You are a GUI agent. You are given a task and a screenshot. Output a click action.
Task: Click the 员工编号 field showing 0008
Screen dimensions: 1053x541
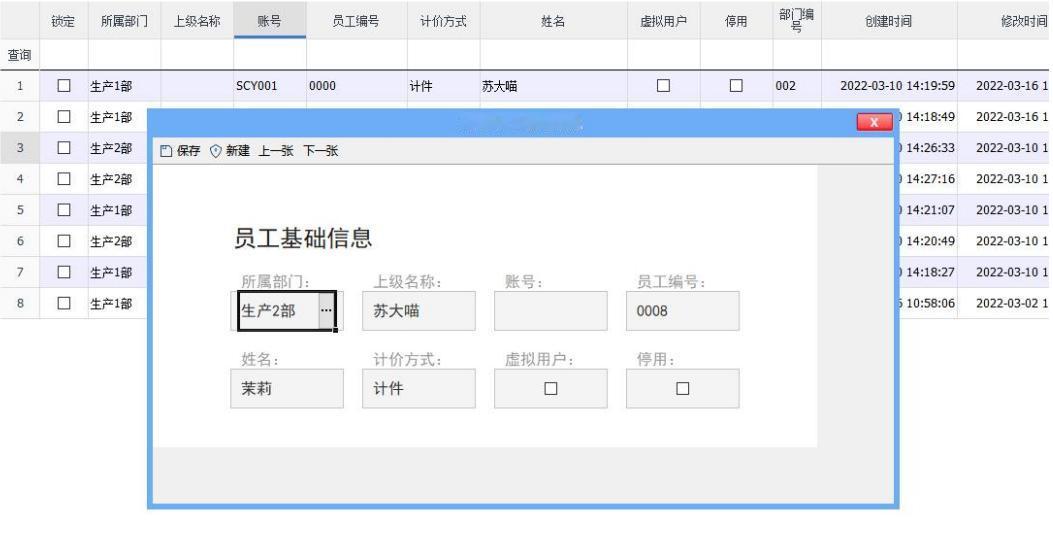683,311
